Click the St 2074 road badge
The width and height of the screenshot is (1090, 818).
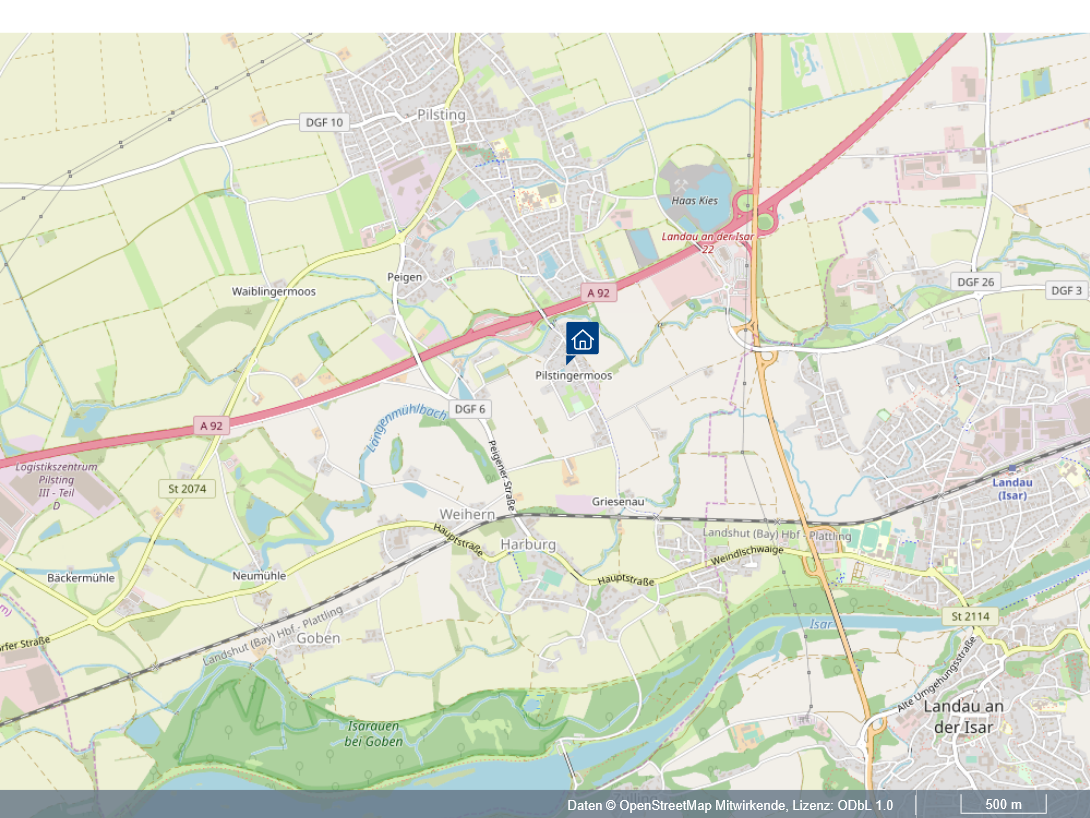click(187, 489)
